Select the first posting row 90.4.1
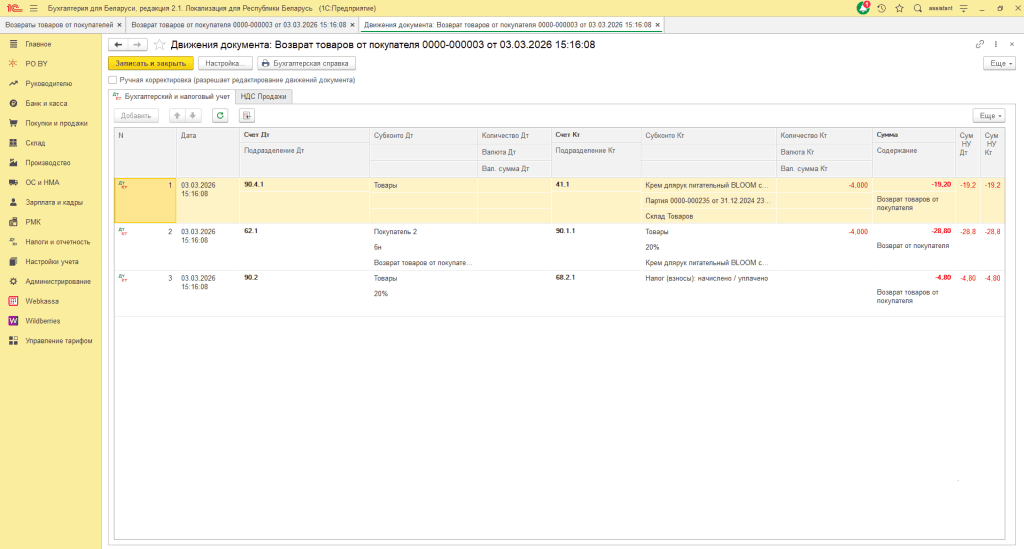1024x549 pixels. tap(300, 186)
